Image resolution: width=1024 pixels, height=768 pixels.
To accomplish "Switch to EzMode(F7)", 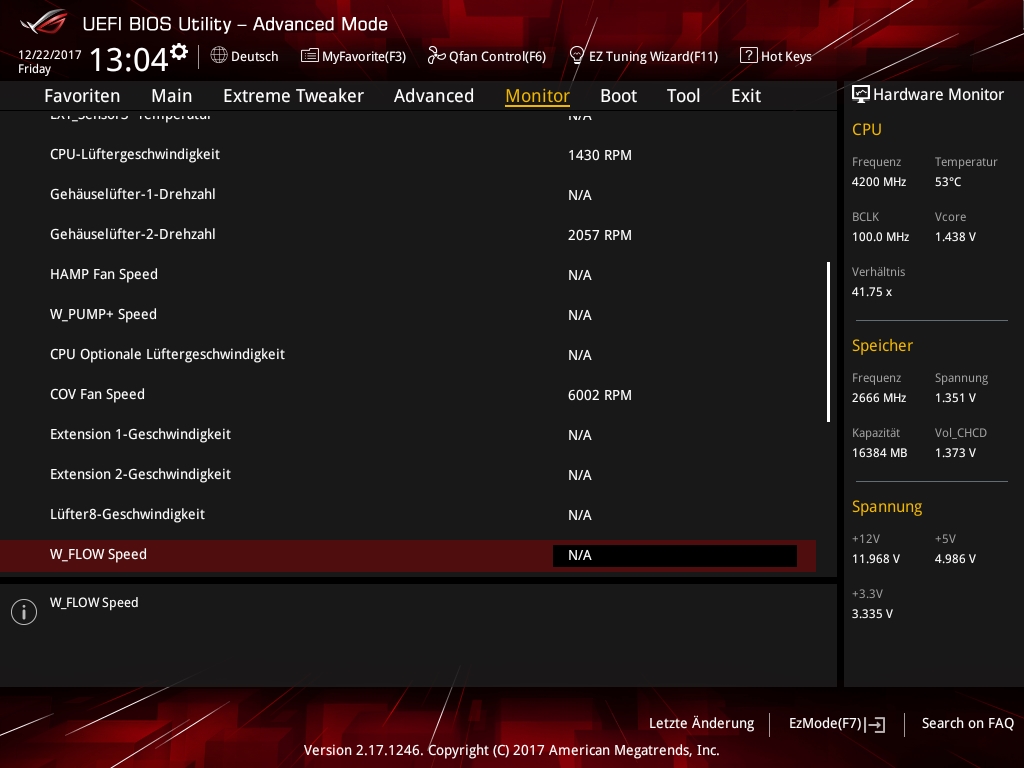I will (836, 723).
